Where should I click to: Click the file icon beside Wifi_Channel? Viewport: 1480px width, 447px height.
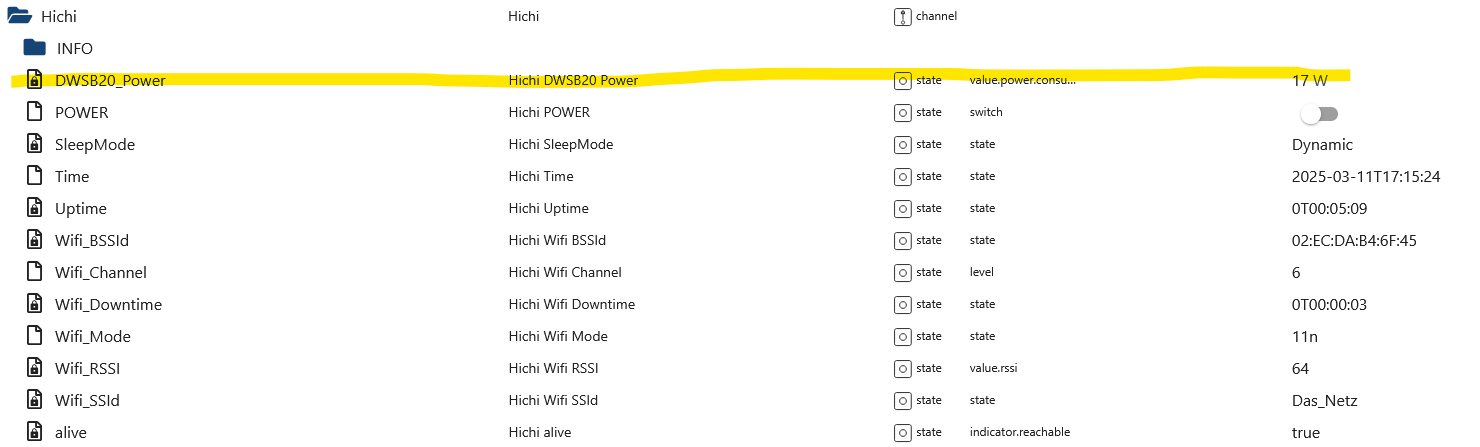(34, 272)
